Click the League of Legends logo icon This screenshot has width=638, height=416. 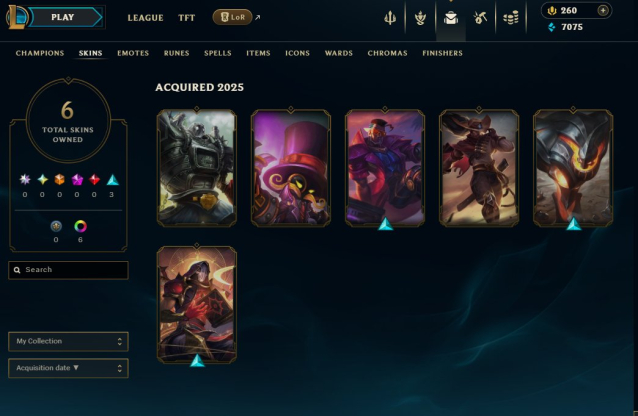17,17
